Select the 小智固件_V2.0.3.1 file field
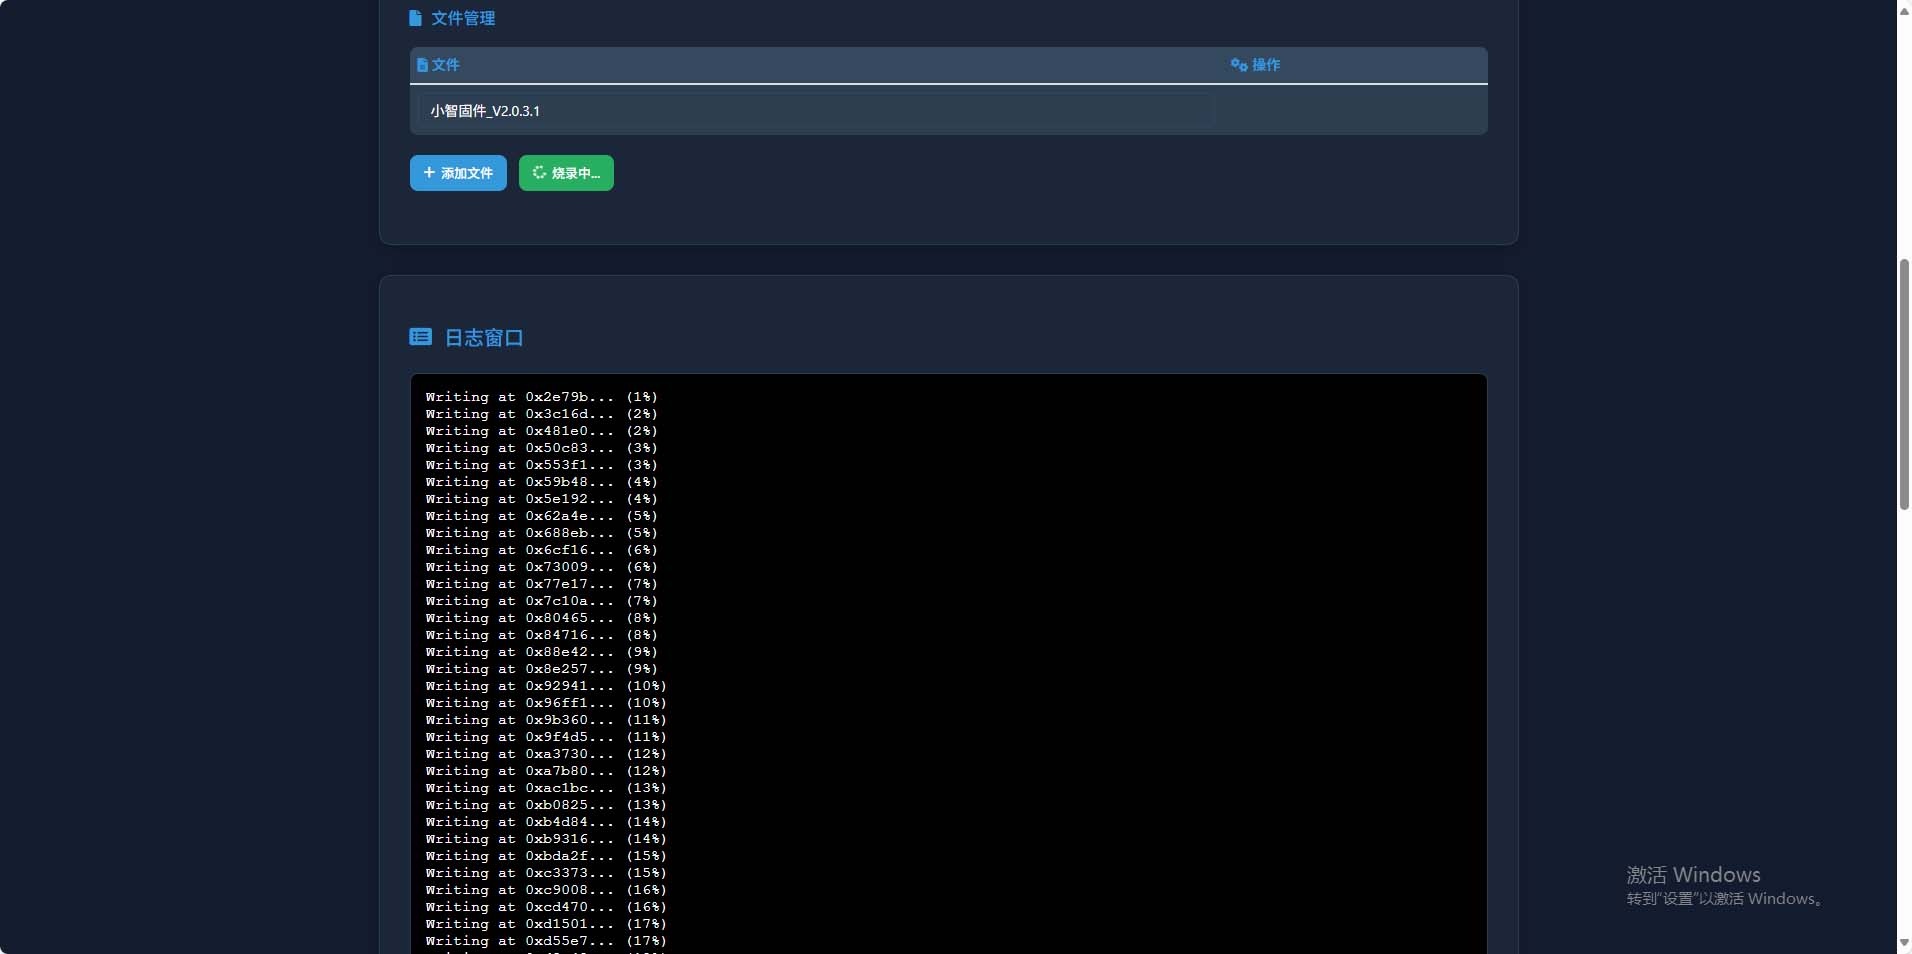The image size is (1912, 954). coord(815,111)
